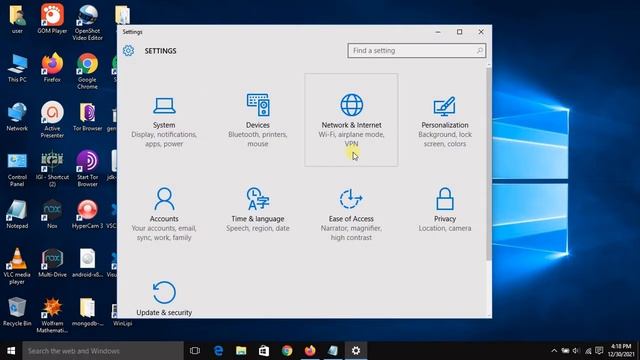640x360 pixels.
Task: Open the Notepad-like app on the taskbar
Action: click(333, 351)
